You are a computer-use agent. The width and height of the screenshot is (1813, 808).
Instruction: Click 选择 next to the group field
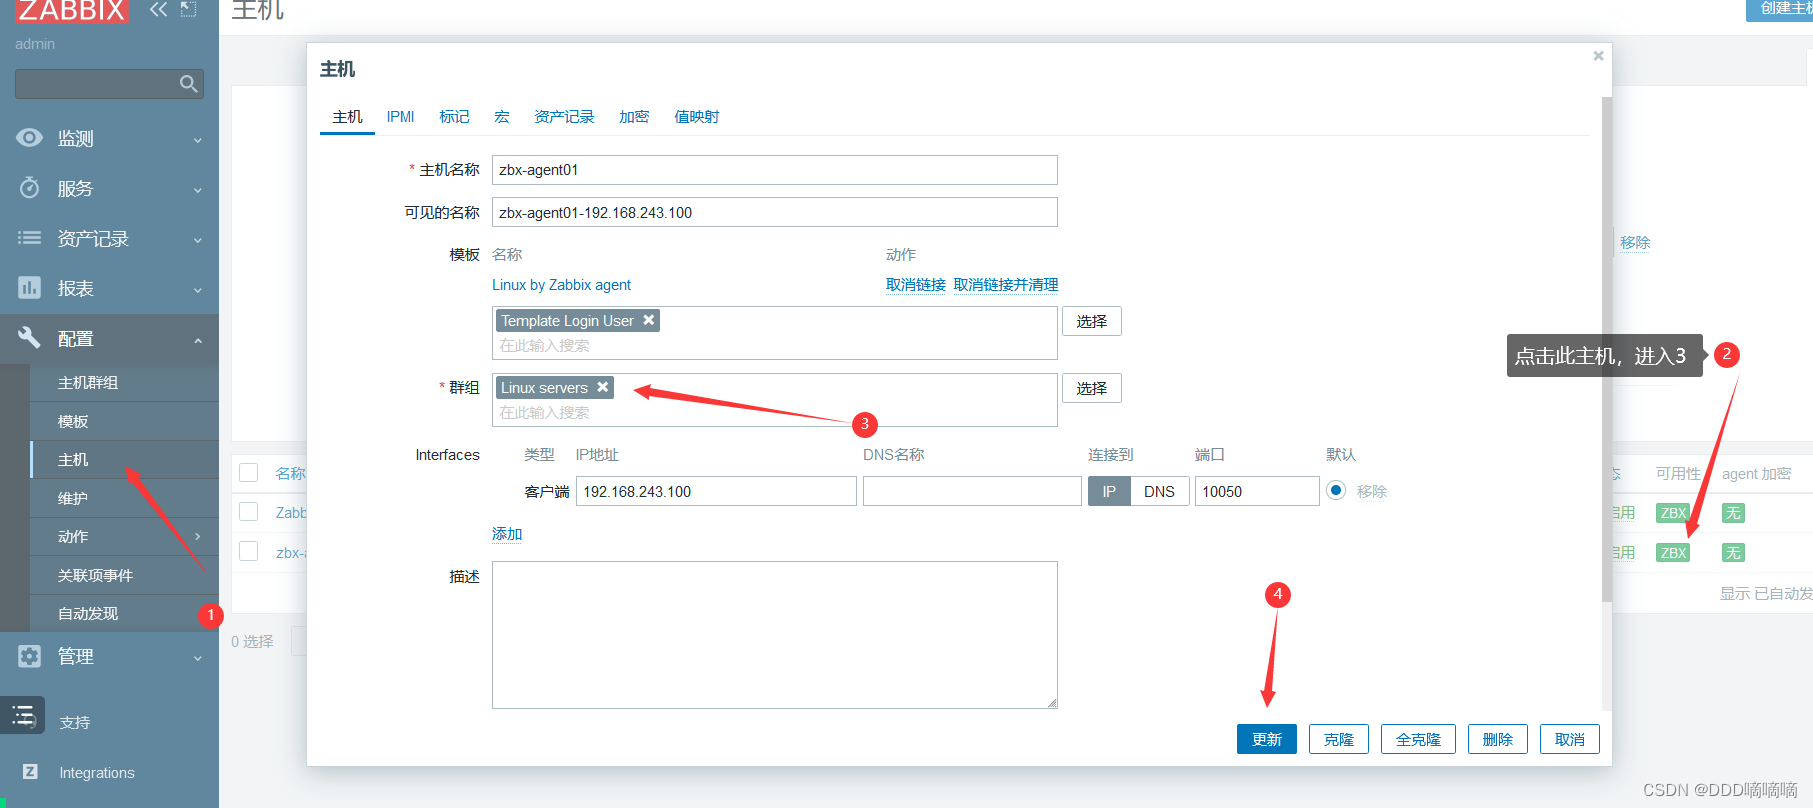pos(1092,388)
